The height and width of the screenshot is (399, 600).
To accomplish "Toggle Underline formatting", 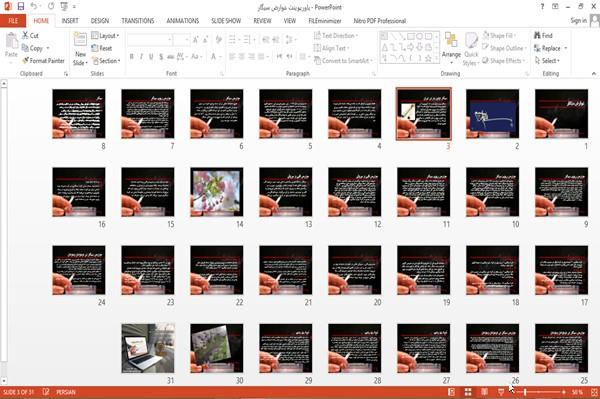I will click(x=151, y=57).
